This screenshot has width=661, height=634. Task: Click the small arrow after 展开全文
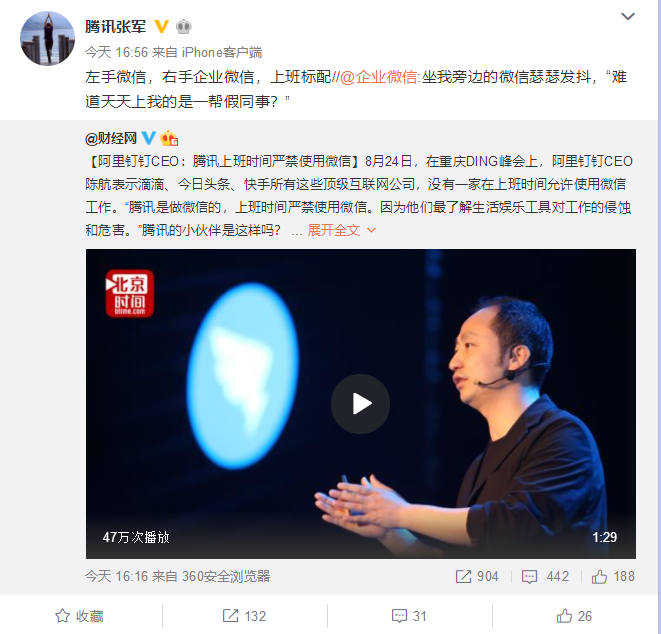pyautogui.click(x=371, y=230)
